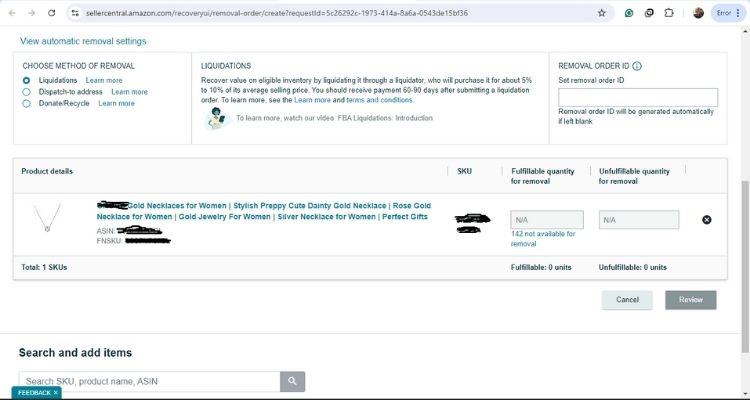Screen dimensions: 750x400
Task: Click Unfulfillable quantity for removal header
Action: click(634, 176)
